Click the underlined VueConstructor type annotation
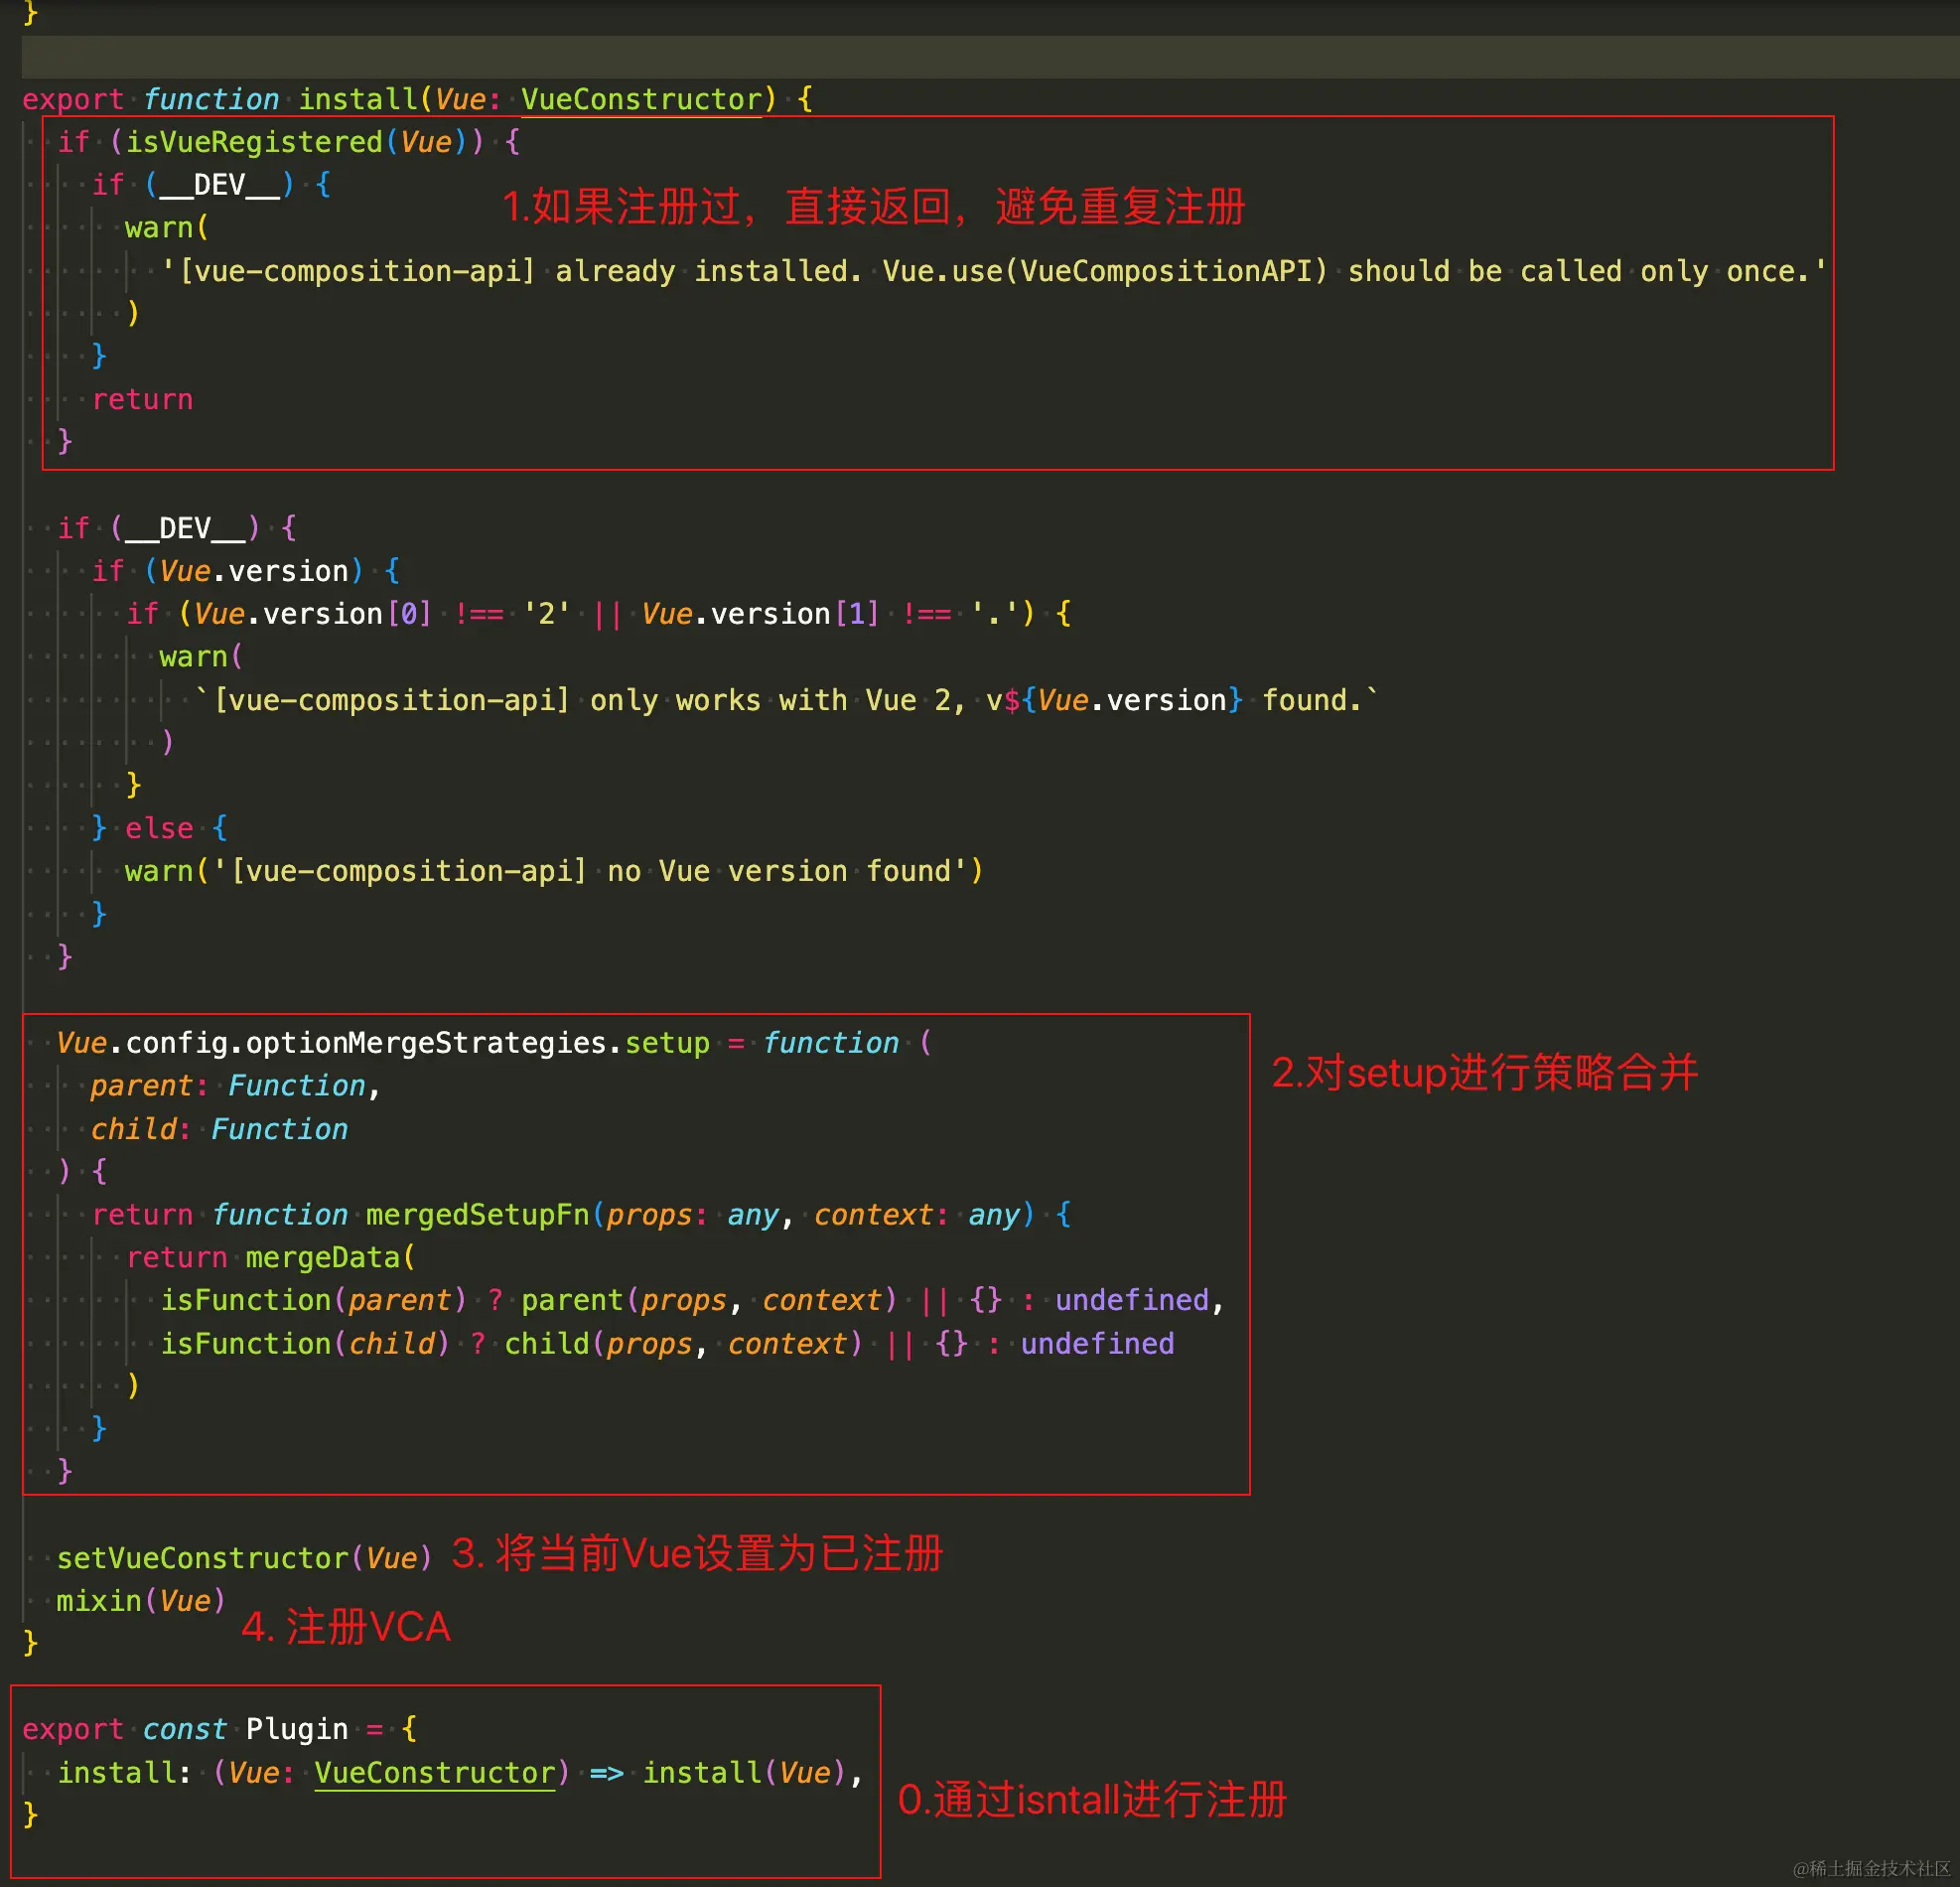The width and height of the screenshot is (1960, 1887). click(641, 99)
